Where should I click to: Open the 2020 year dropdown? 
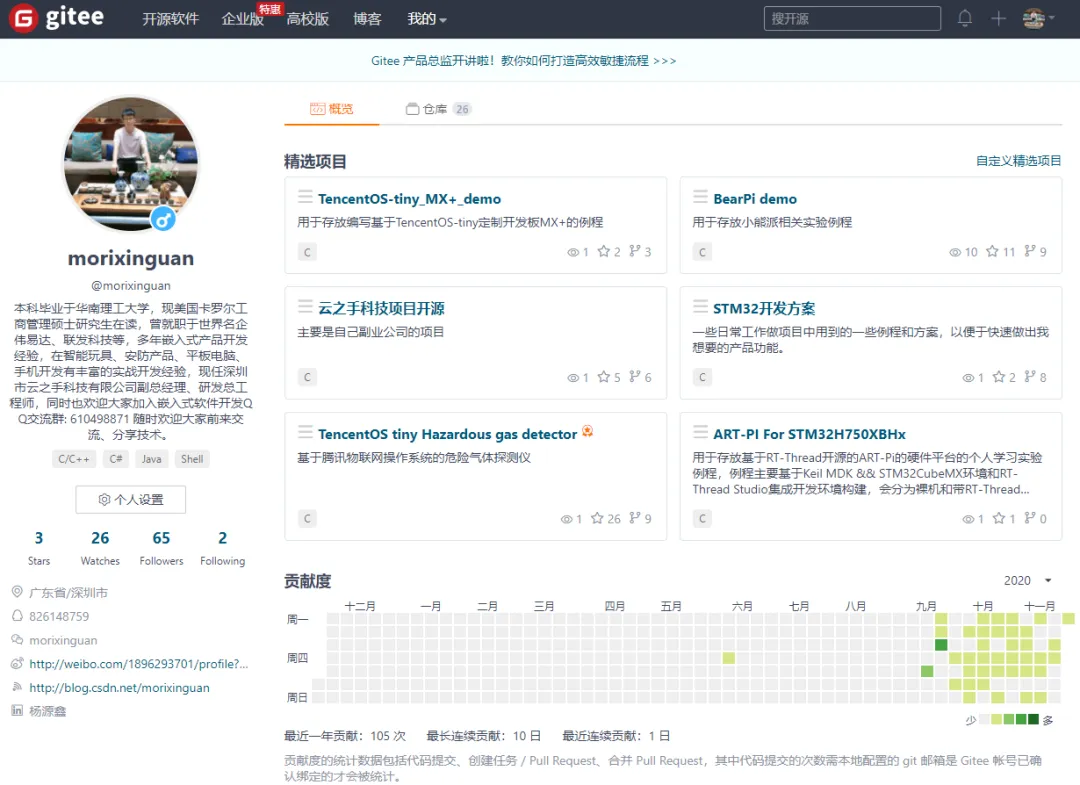1027,580
